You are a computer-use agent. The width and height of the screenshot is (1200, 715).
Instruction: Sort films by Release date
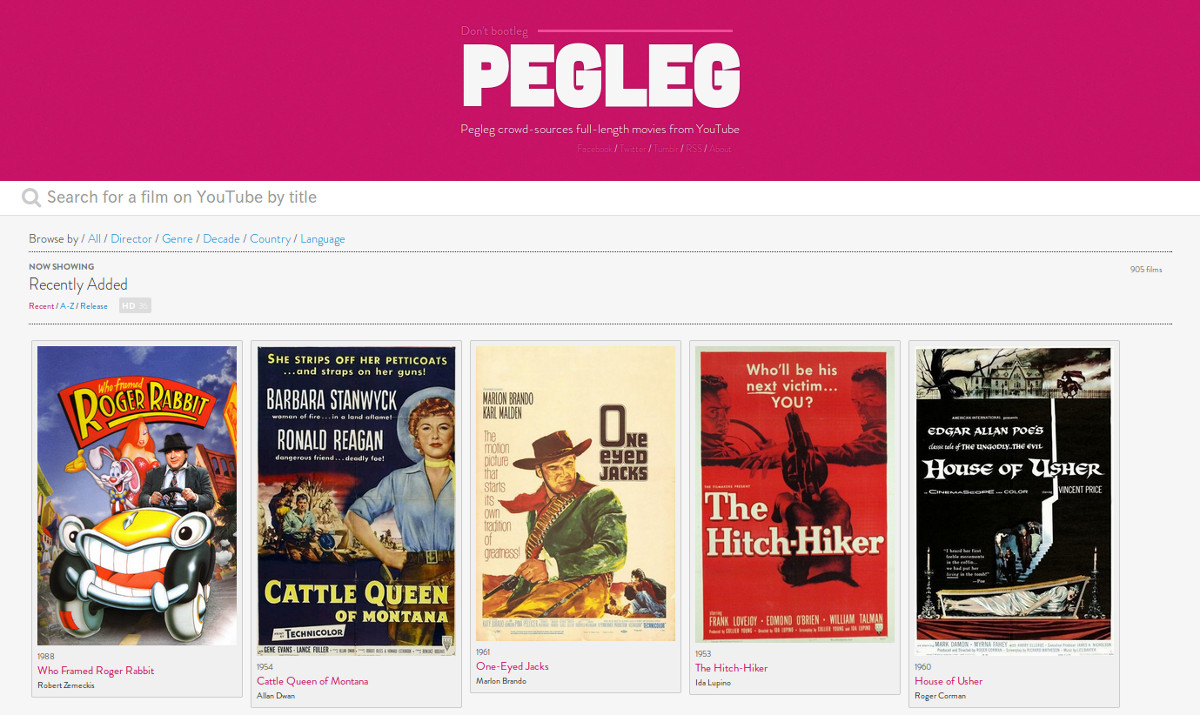coord(94,306)
